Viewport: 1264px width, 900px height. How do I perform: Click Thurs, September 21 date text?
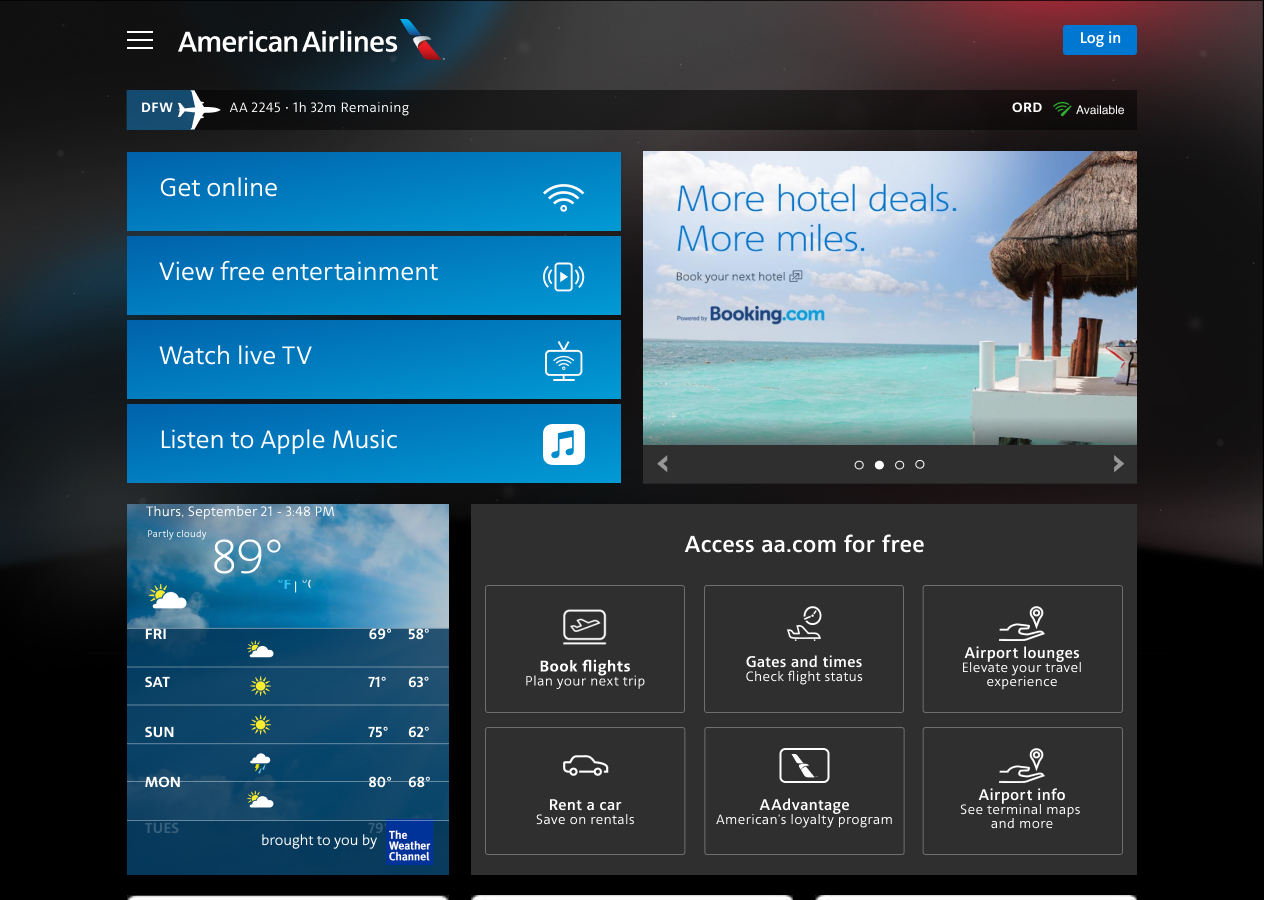(240, 511)
